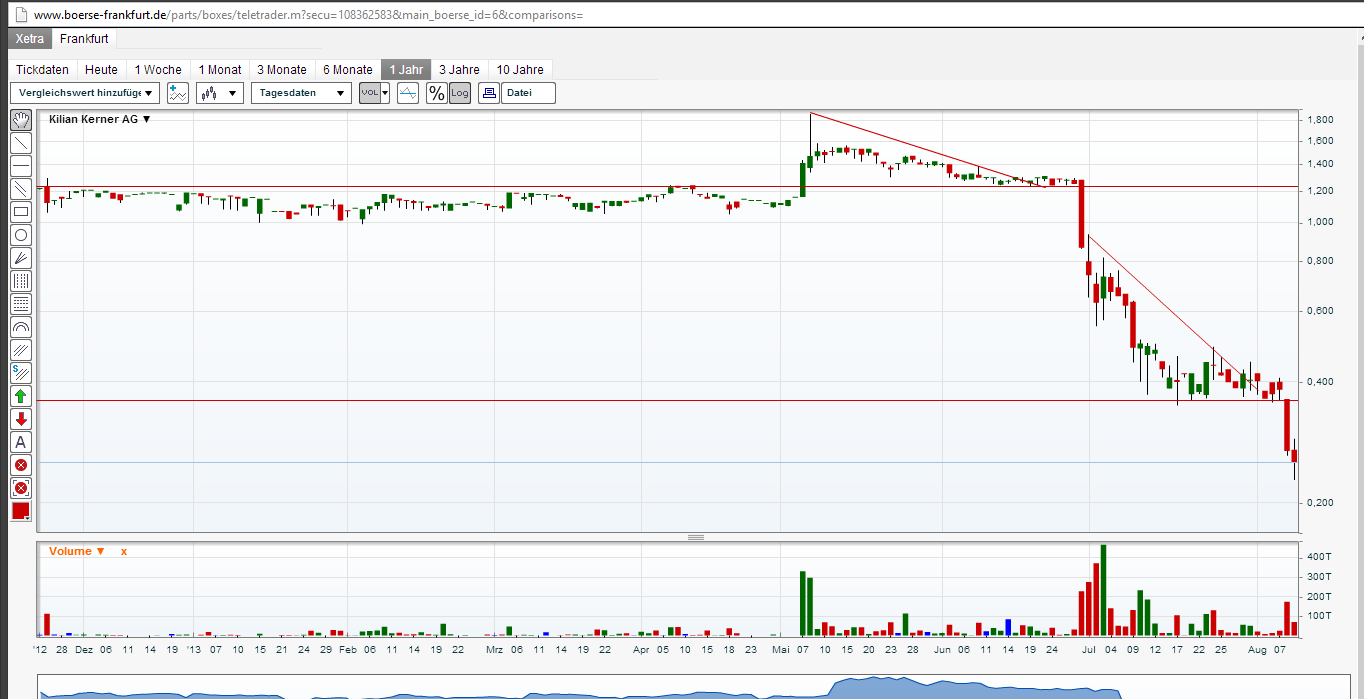Open the Vergleichswert hinzufügen dropdown
The width and height of the screenshot is (1364, 699).
coord(85,93)
